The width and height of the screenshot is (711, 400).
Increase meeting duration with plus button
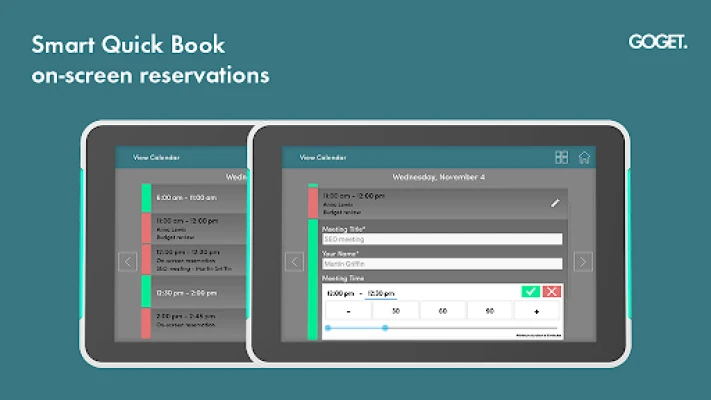(x=536, y=311)
